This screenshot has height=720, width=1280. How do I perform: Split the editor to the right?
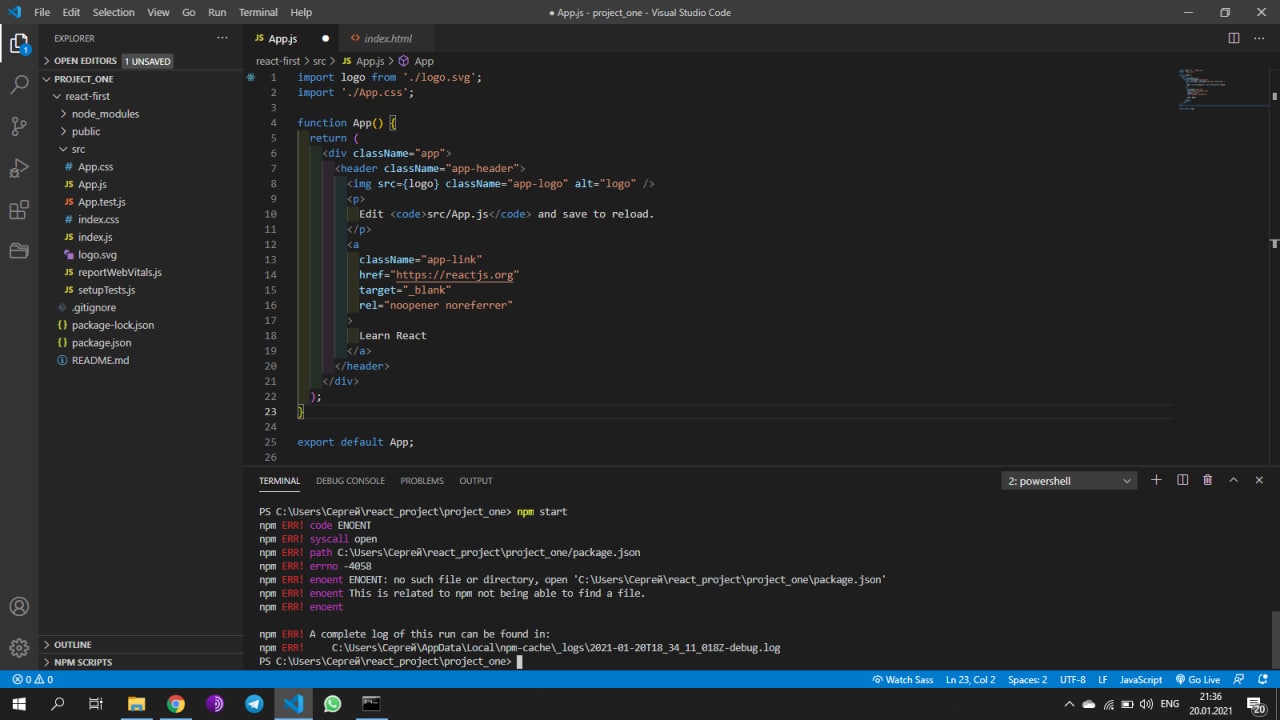pos(1234,38)
